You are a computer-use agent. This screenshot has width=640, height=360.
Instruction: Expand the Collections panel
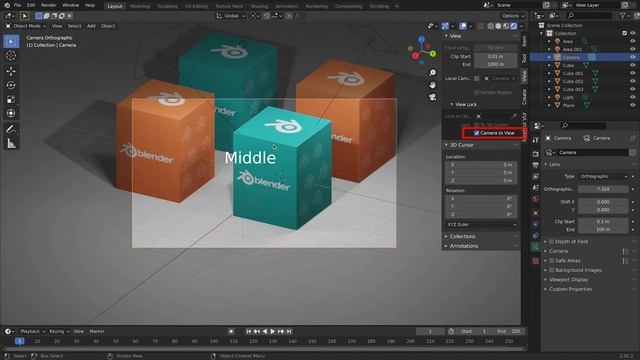point(462,236)
